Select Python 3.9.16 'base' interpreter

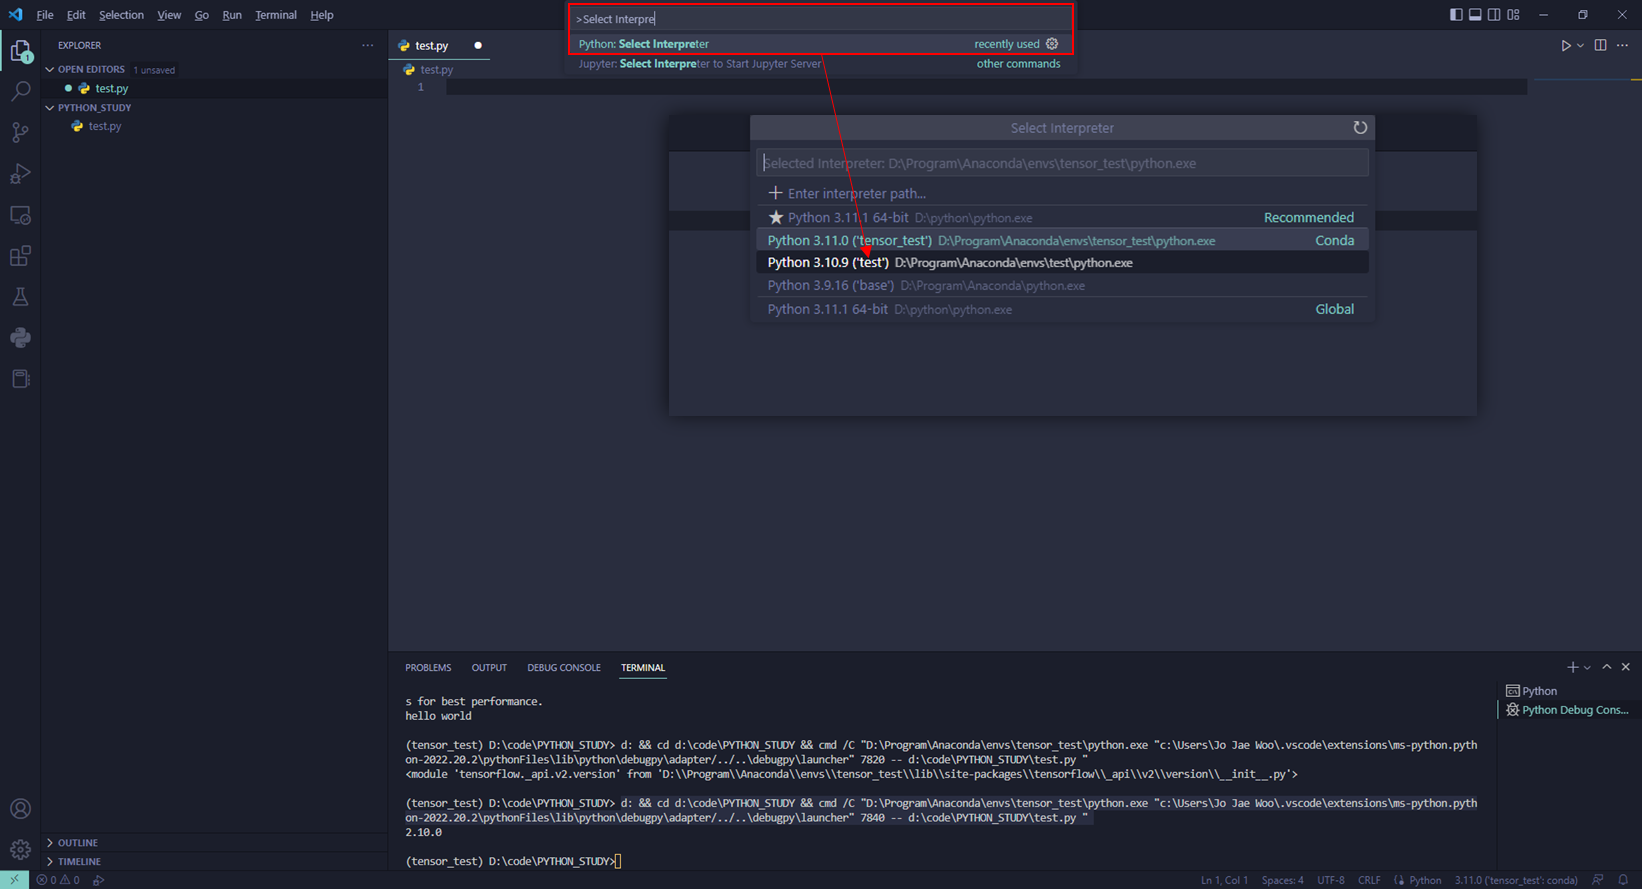pos(1062,286)
